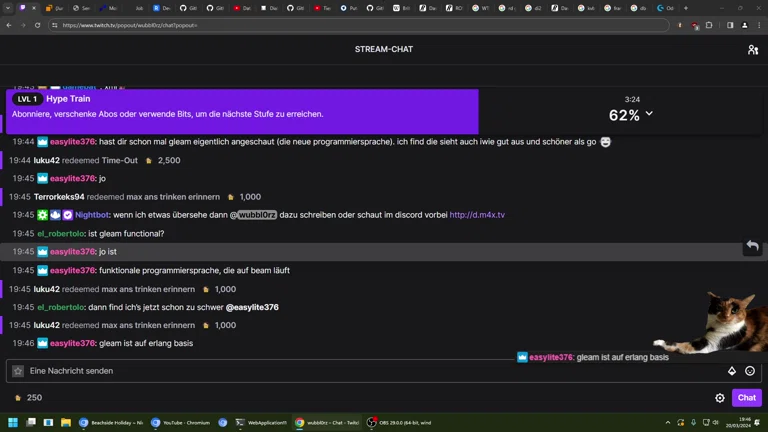
Task: Click luku42 in the Time-Out redemption
Action: [x=47, y=160]
